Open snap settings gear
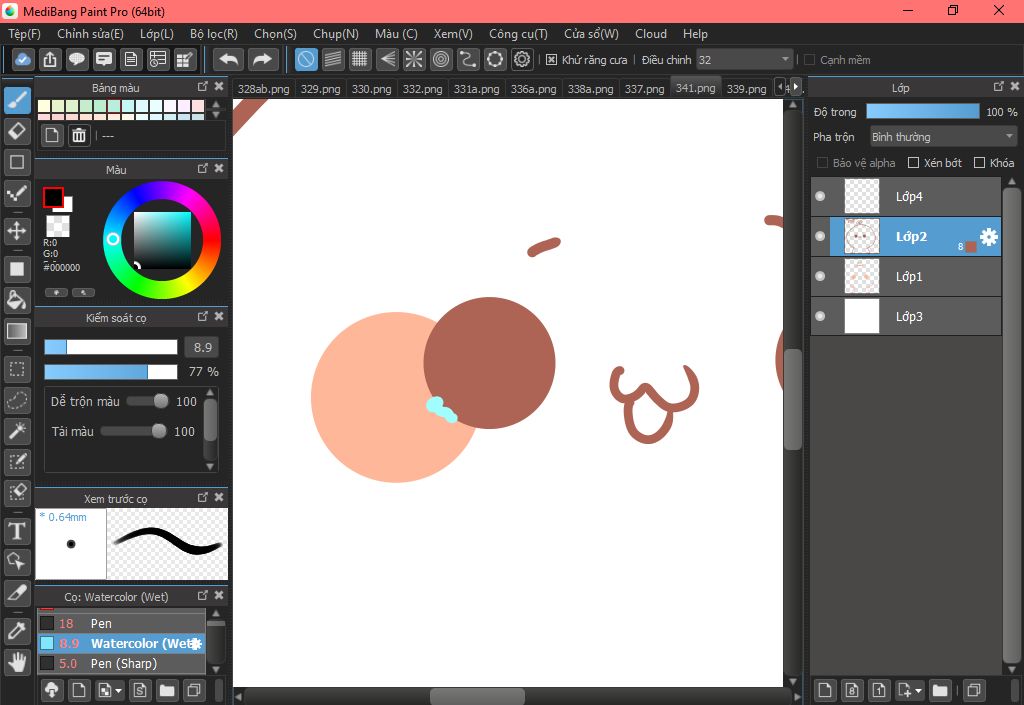This screenshot has height=705, width=1024. click(522, 59)
